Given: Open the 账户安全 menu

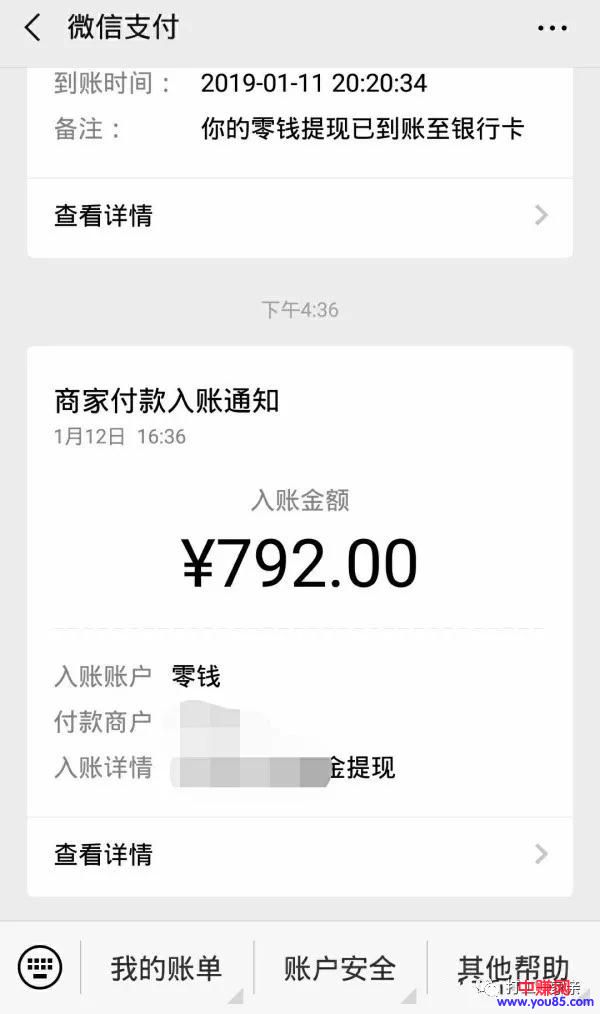Looking at the screenshot, I should point(340,968).
